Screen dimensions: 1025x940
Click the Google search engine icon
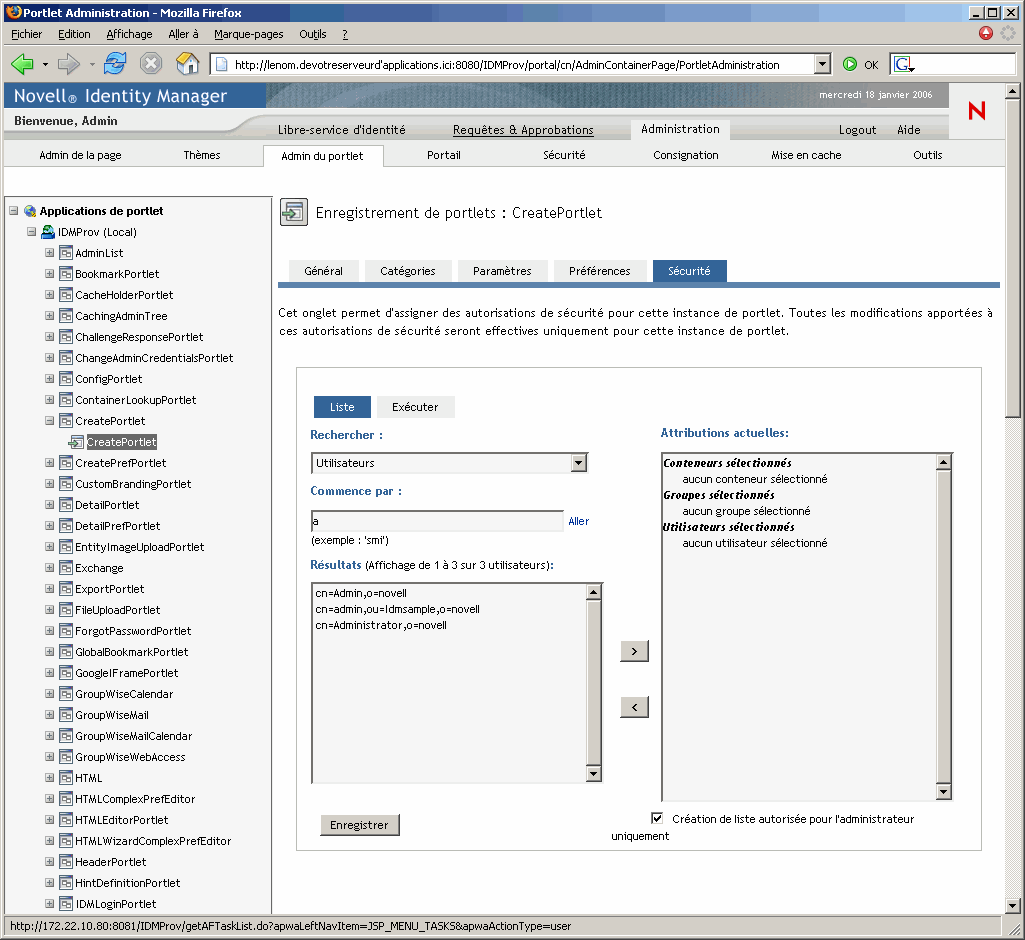[903, 64]
